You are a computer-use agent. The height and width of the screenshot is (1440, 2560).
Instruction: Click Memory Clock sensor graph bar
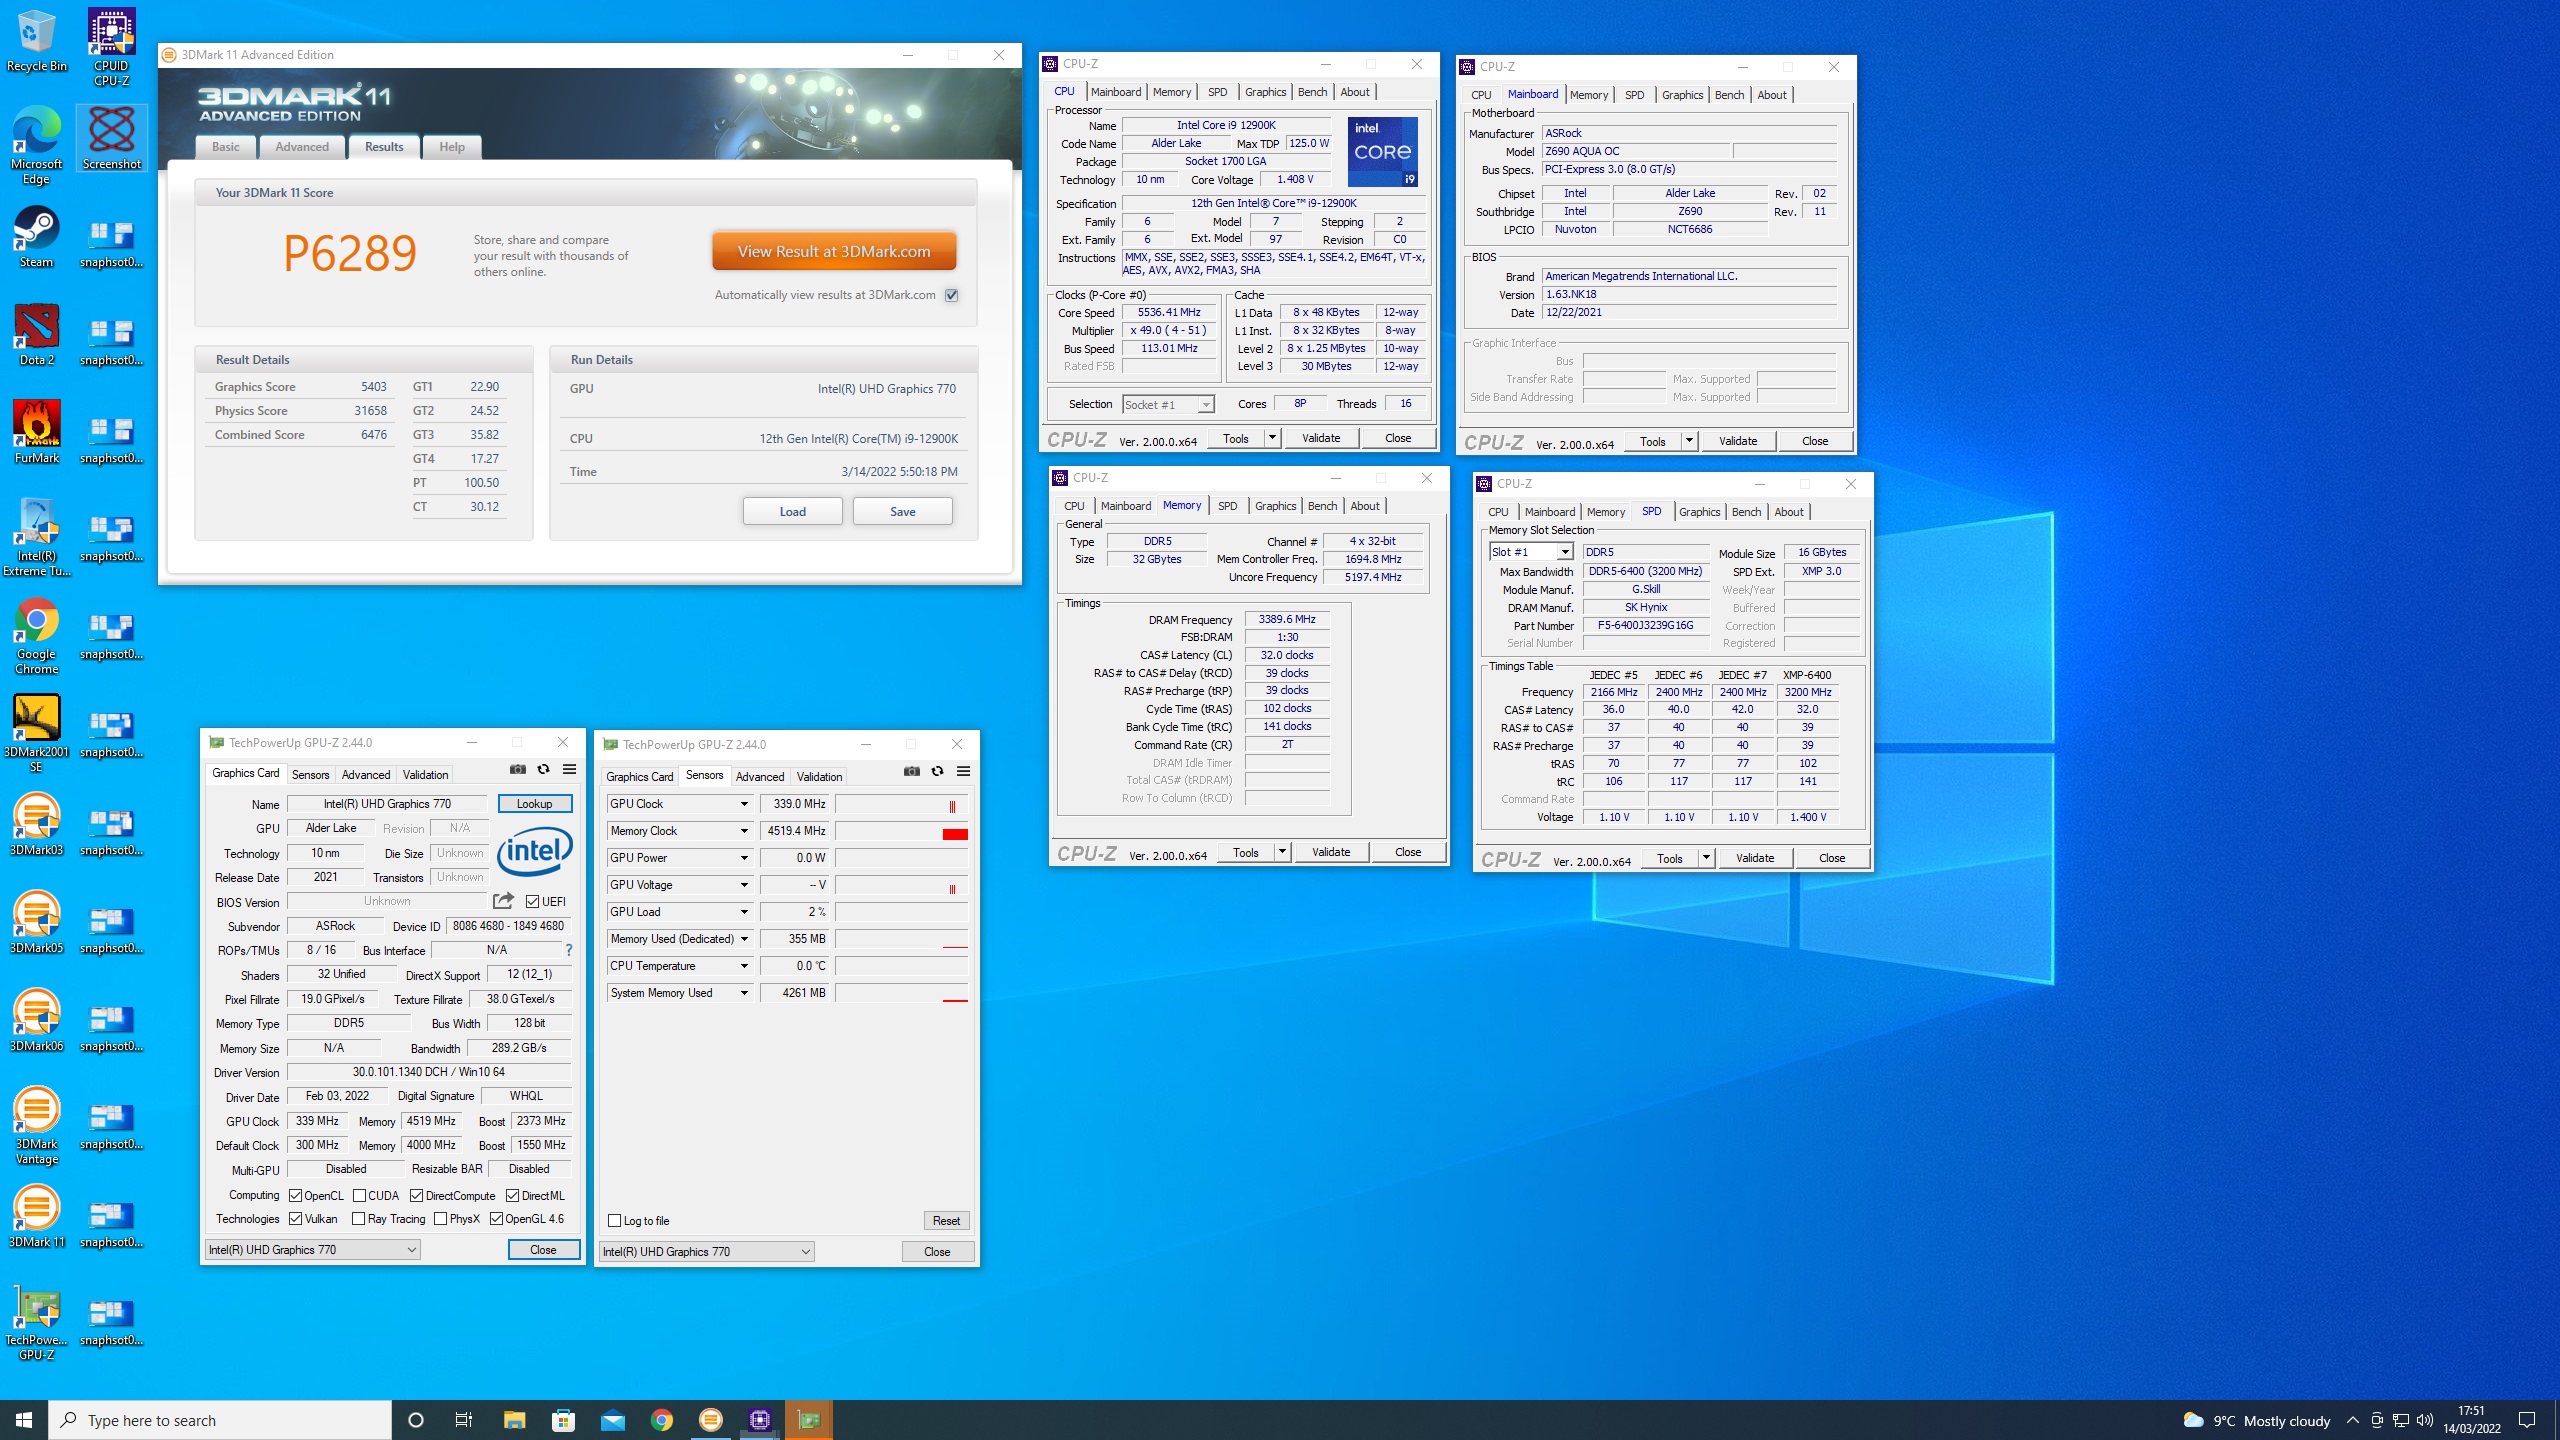pos(901,831)
